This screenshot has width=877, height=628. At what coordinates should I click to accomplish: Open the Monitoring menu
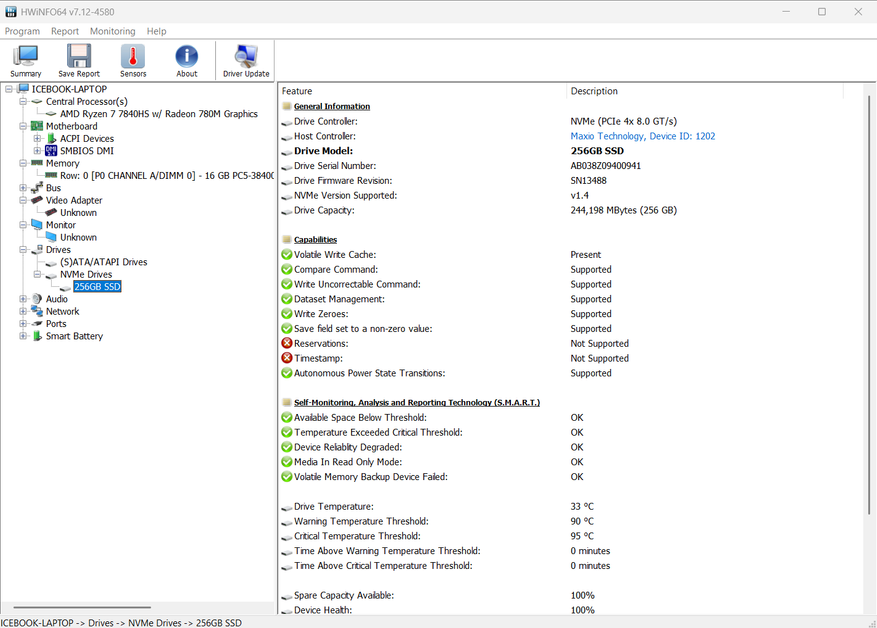click(112, 31)
